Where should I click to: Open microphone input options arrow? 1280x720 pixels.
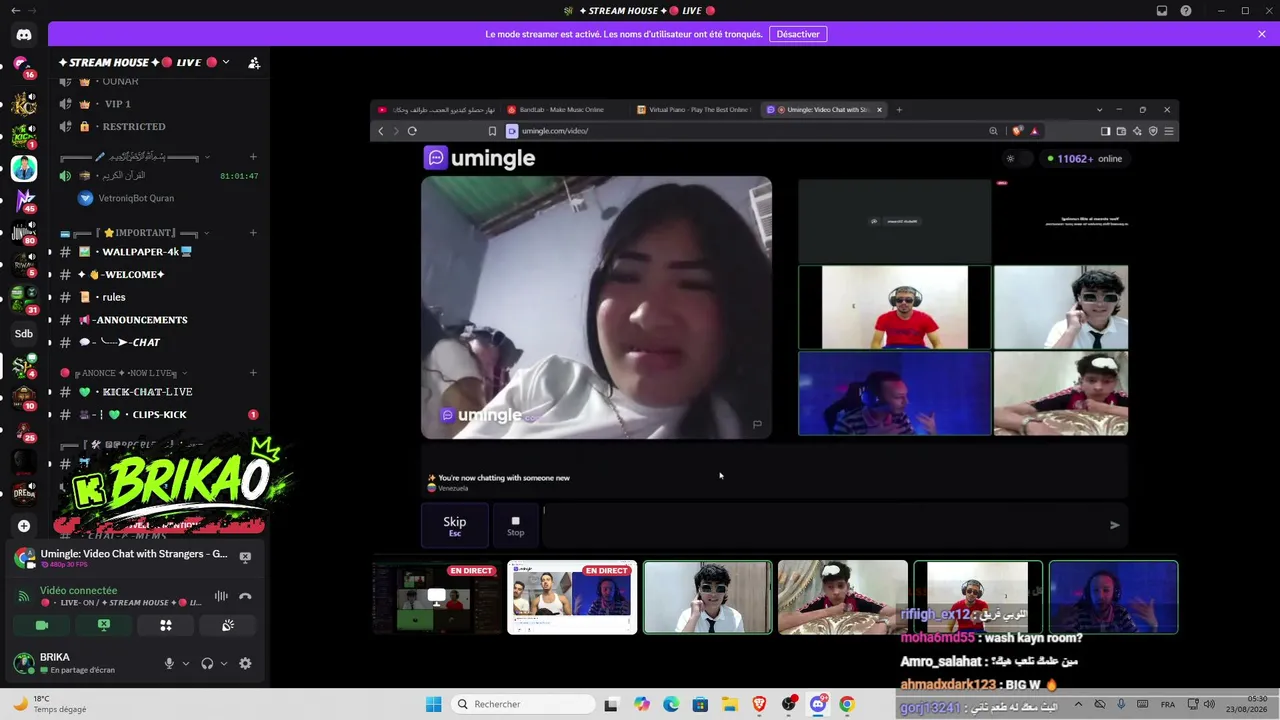[185, 663]
